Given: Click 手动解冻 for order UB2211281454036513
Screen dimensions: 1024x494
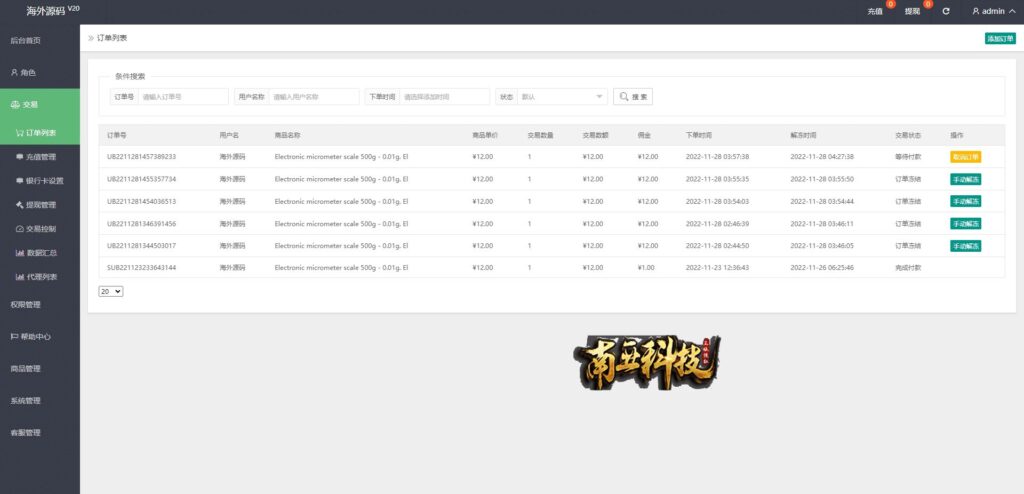Looking at the screenshot, I should coord(965,201).
